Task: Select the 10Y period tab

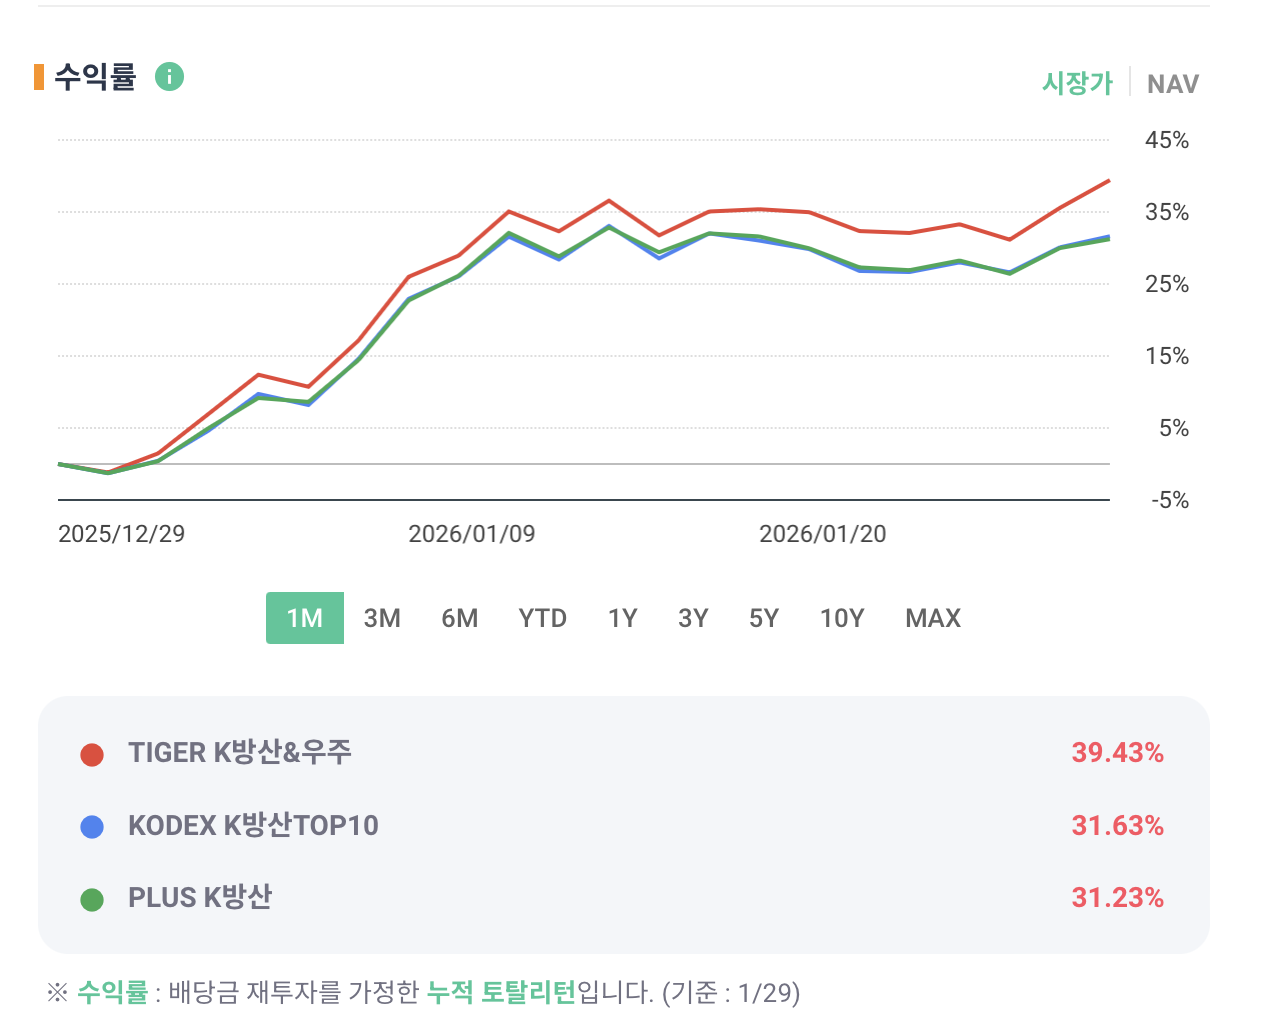Action: click(x=842, y=618)
